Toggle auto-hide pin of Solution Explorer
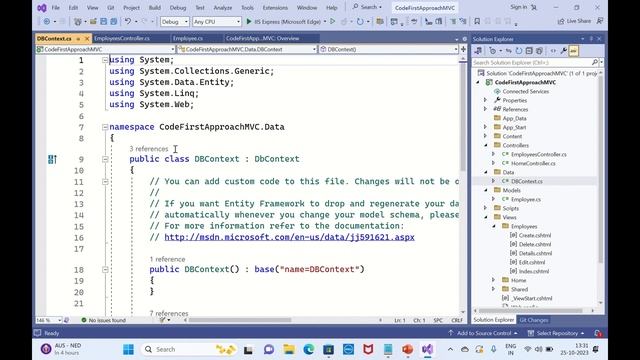This screenshot has height=360, width=640. (x=591, y=39)
